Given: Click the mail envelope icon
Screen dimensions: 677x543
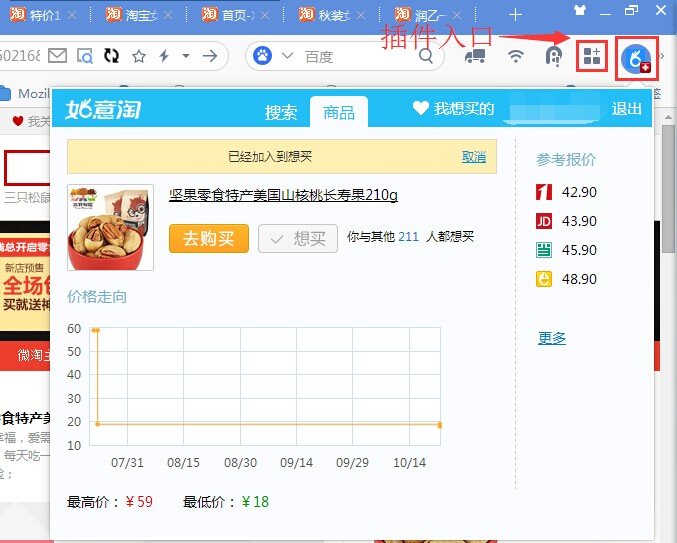Looking at the screenshot, I should pyautogui.click(x=57, y=56).
